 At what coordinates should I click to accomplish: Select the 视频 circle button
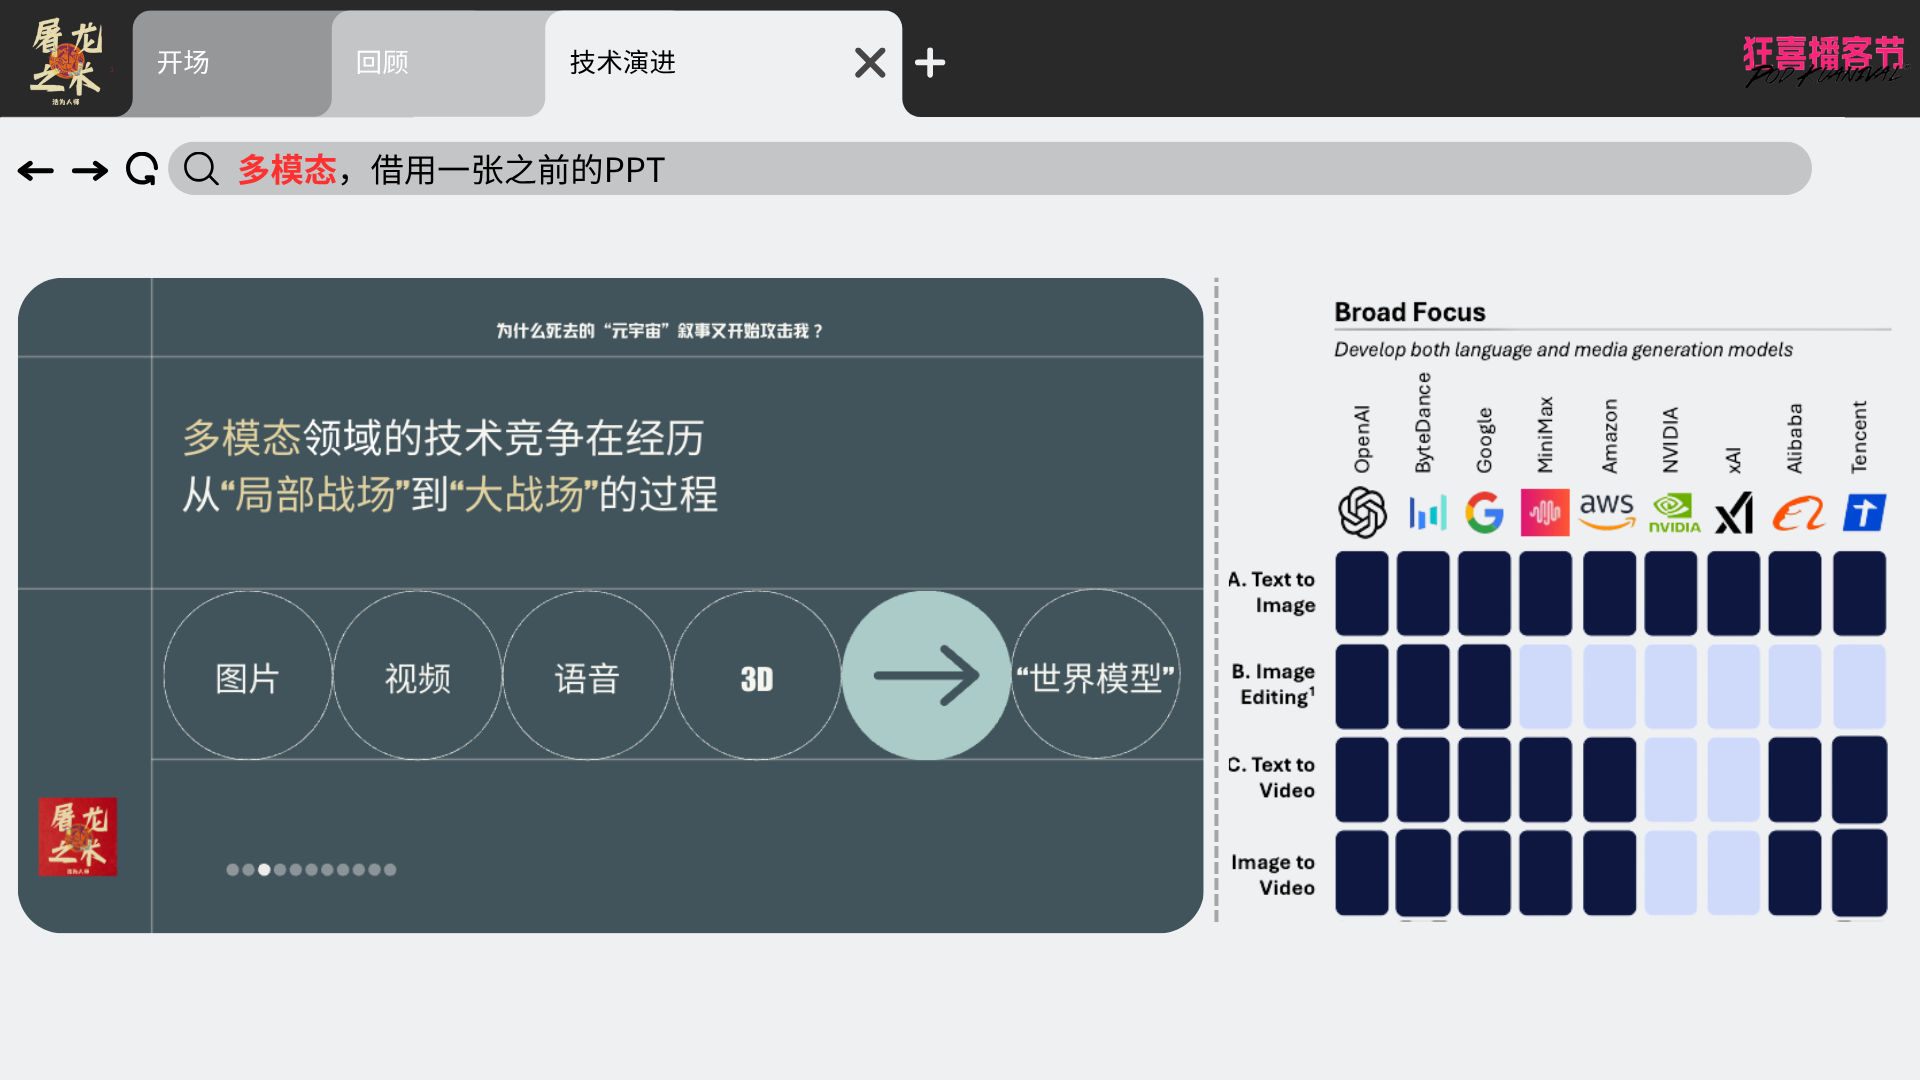point(418,677)
